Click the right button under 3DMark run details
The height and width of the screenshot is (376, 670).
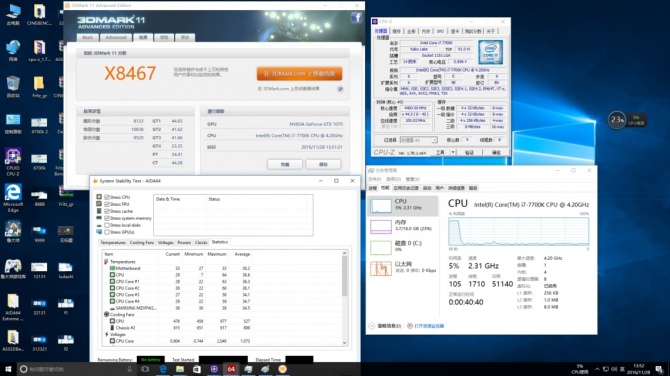323,164
